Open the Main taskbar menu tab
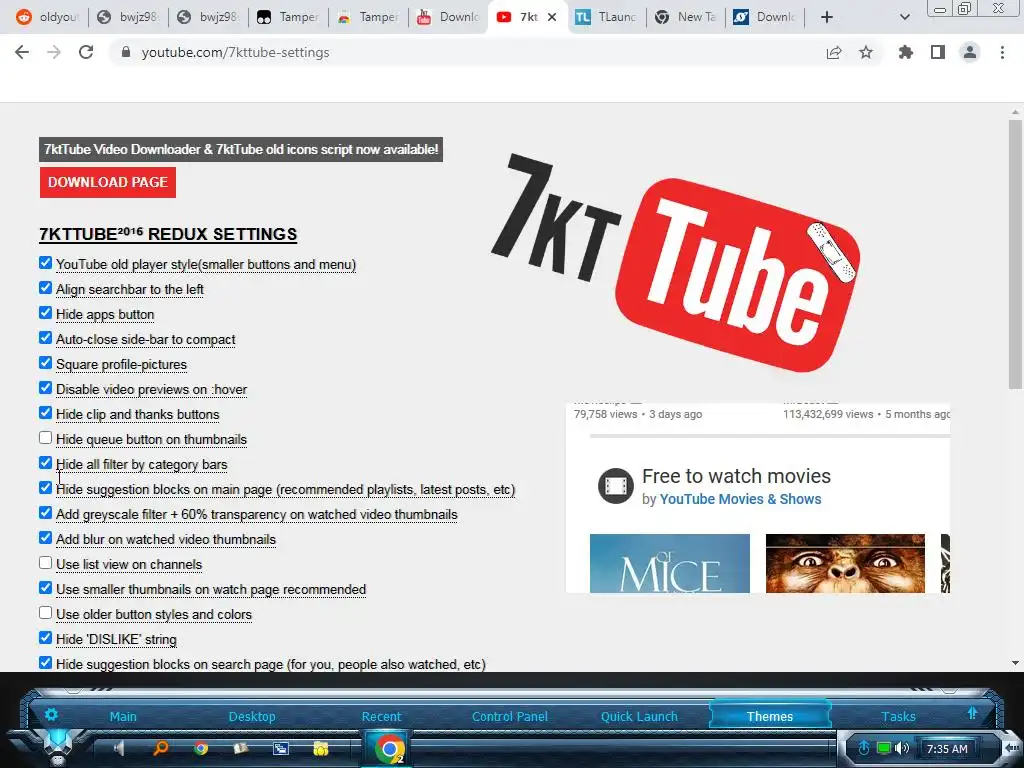Image resolution: width=1024 pixels, height=768 pixels. click(123, 716)
